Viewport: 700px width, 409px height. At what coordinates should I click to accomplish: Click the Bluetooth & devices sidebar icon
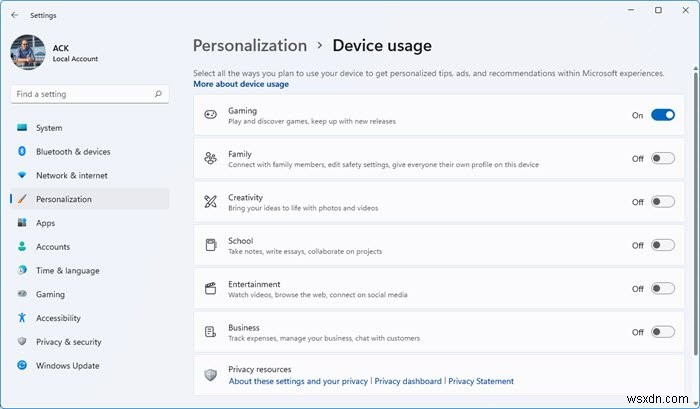[x=21, y=152]
